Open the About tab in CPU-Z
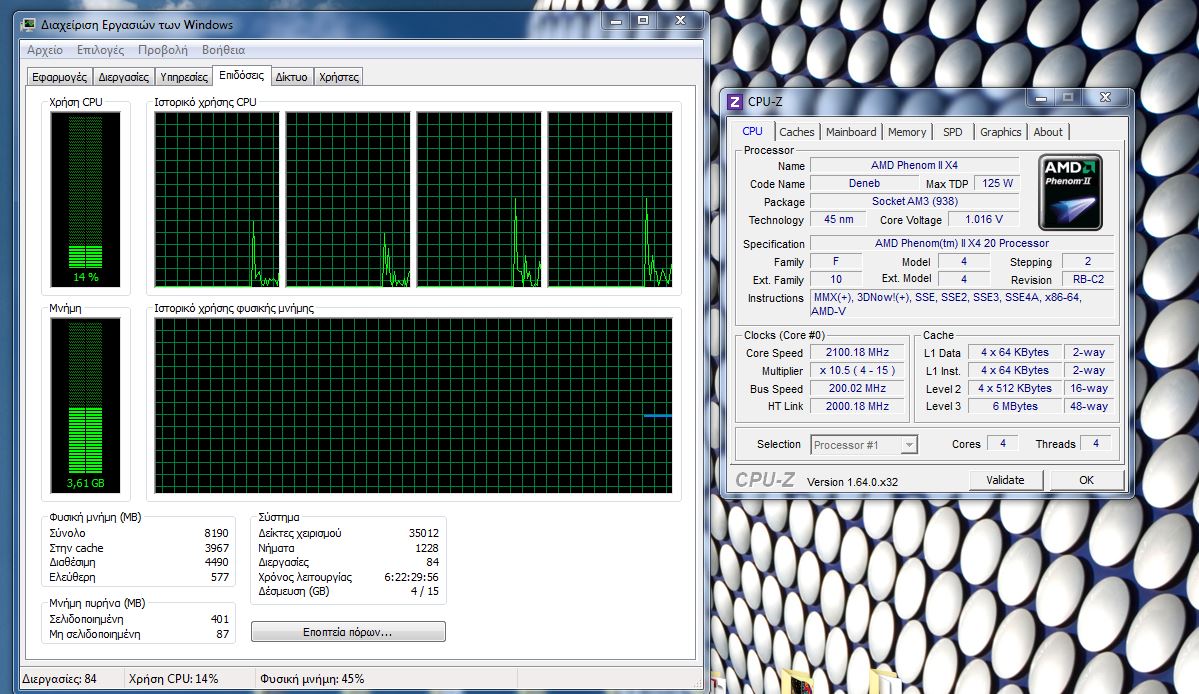 [1048, 132]
